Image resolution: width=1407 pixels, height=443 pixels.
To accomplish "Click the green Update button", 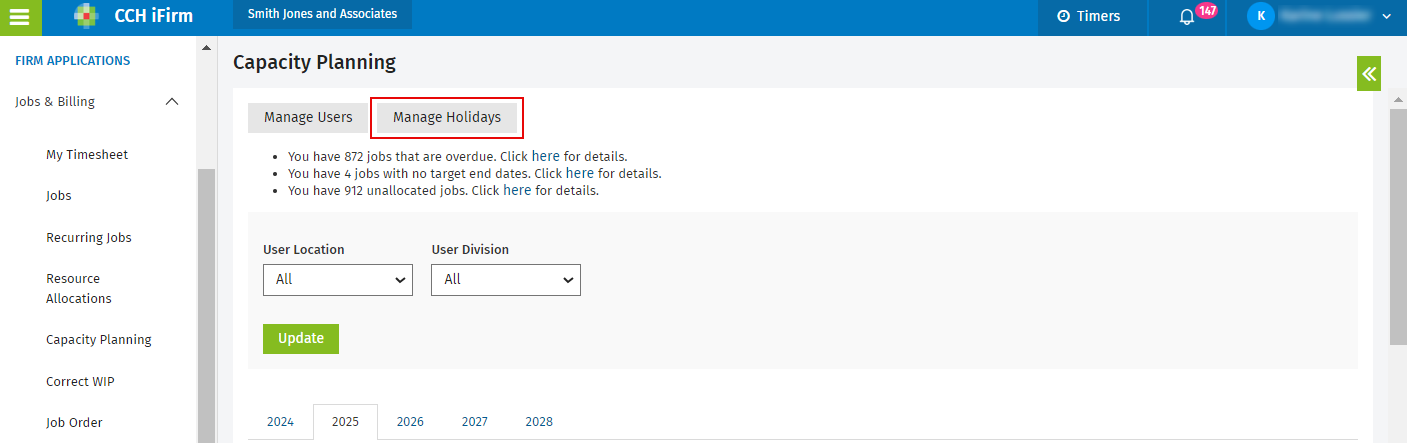I will pos(301,339).
